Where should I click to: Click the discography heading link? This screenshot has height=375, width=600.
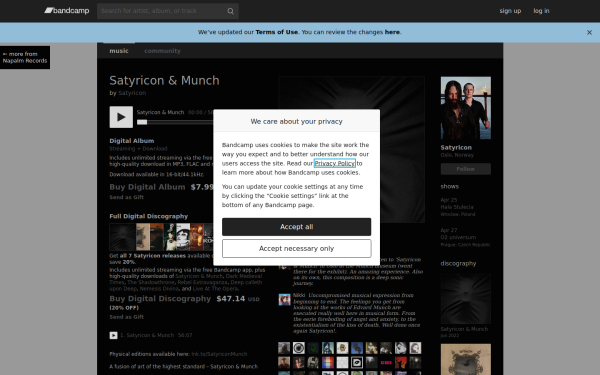click(458, 264)
